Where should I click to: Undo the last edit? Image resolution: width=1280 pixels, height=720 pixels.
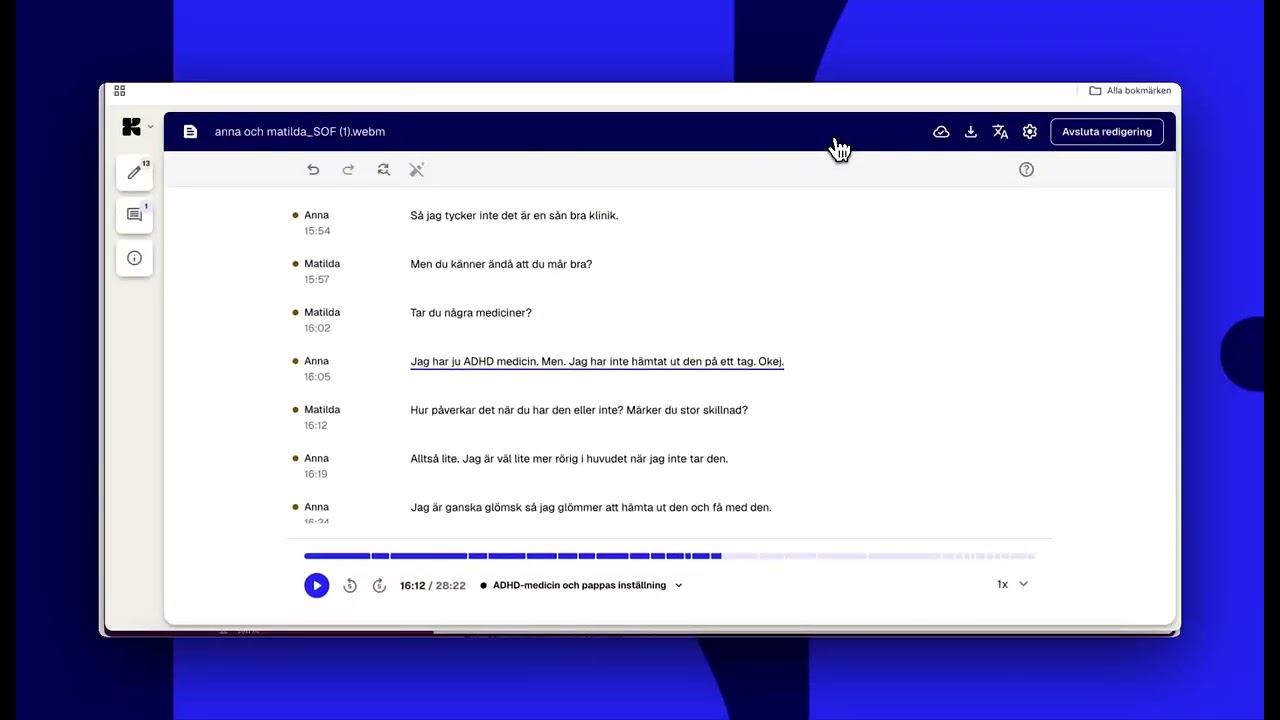[x=313, y=170]
